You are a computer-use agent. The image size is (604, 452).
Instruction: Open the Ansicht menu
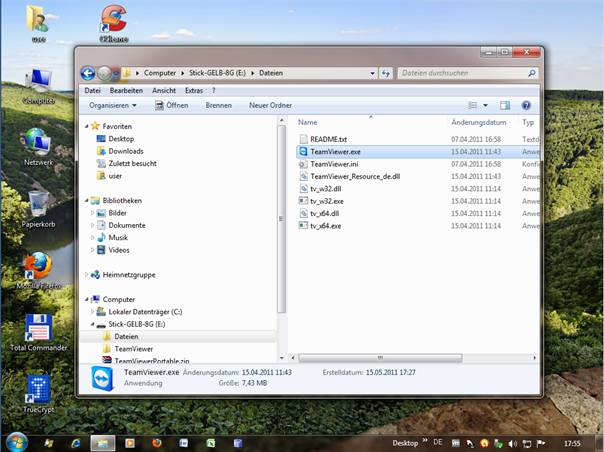[x=164, y=91]
